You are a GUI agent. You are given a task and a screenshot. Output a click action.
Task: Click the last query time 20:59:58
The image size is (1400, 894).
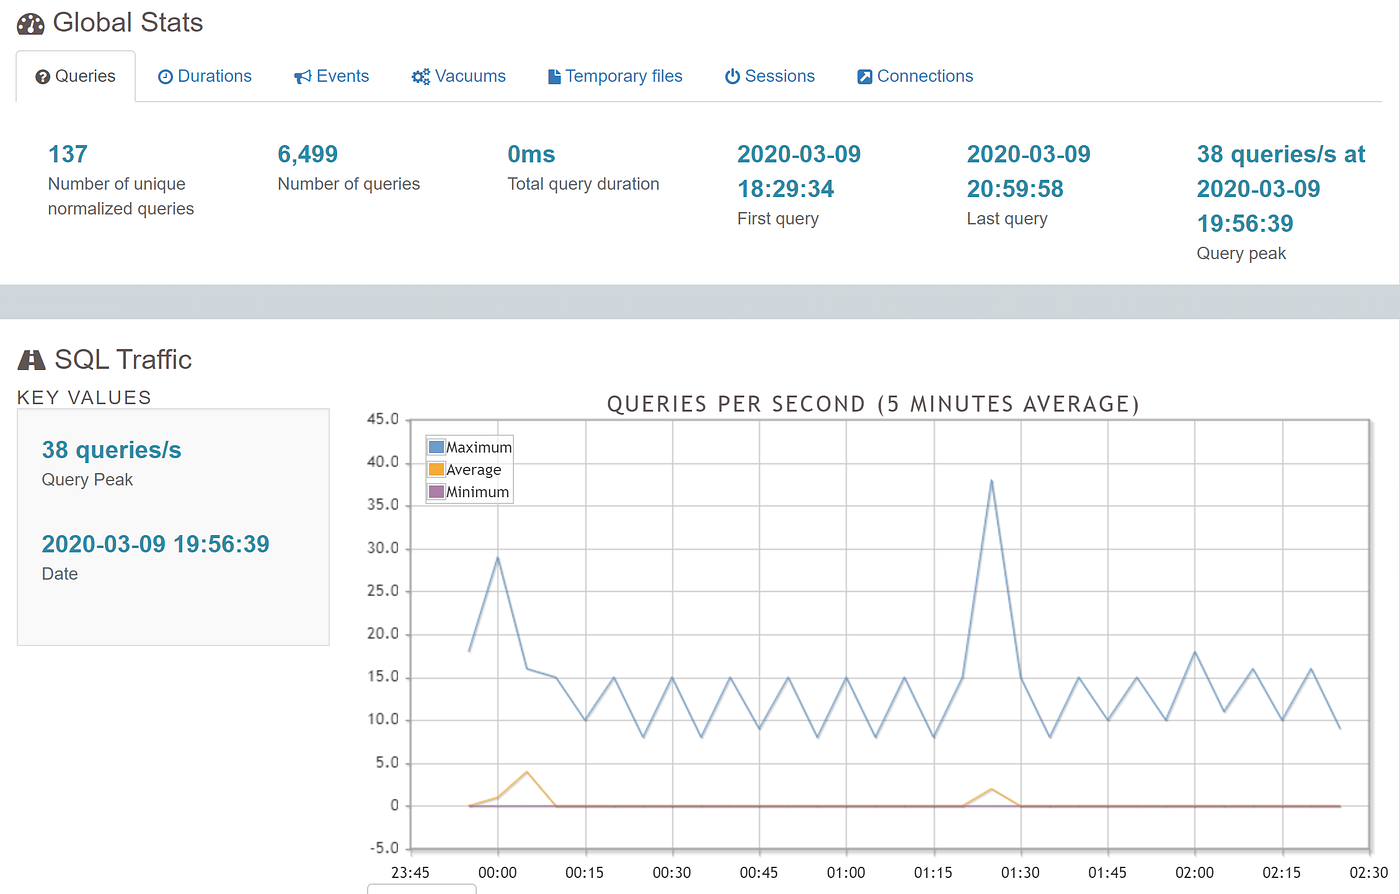tap(1015, 189)
